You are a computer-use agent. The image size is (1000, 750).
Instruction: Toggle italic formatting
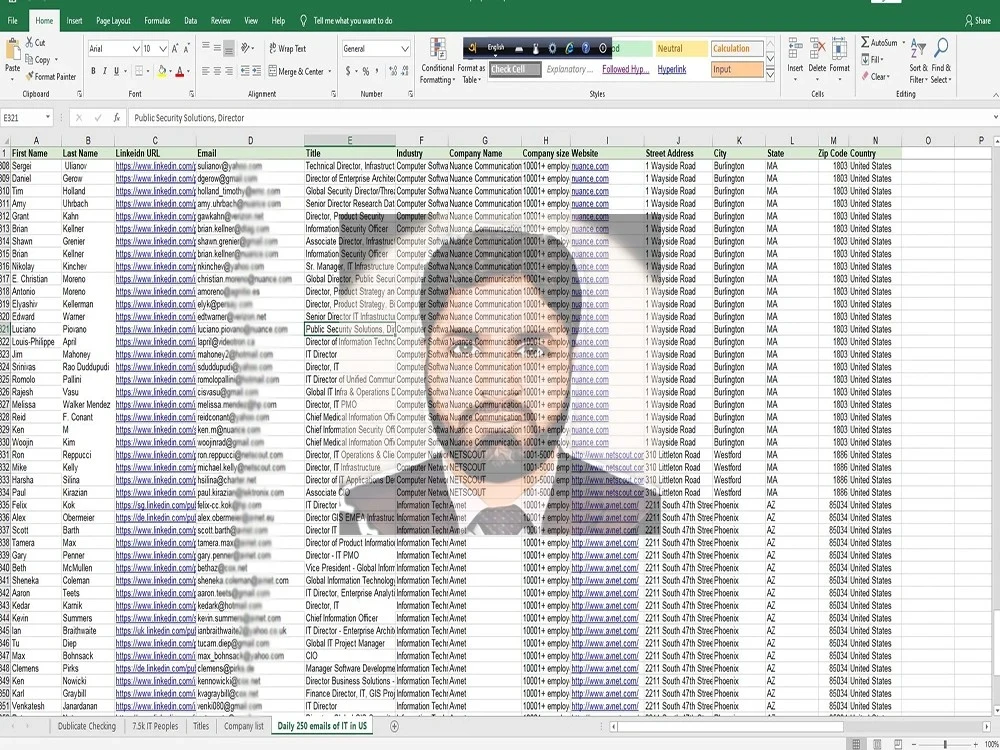(x=105, y=71)
